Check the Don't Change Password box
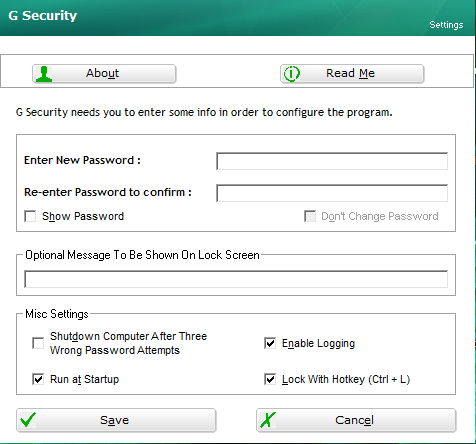Viewport: 476px width, 444px height. point(310,216)
